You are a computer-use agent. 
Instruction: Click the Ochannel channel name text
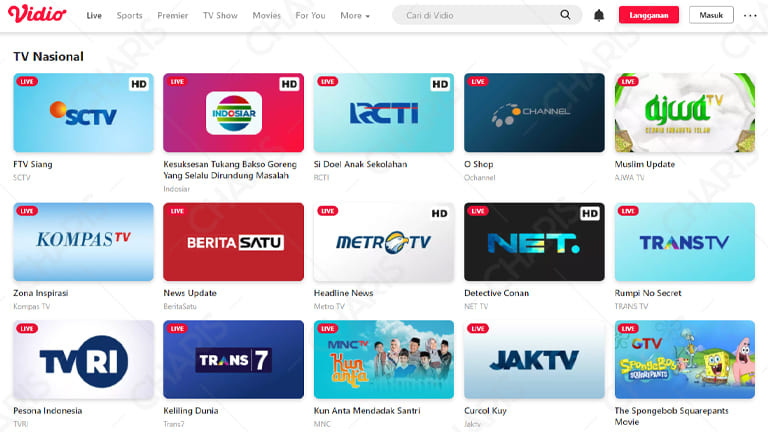pyautogui.click(x=480, y=177)
